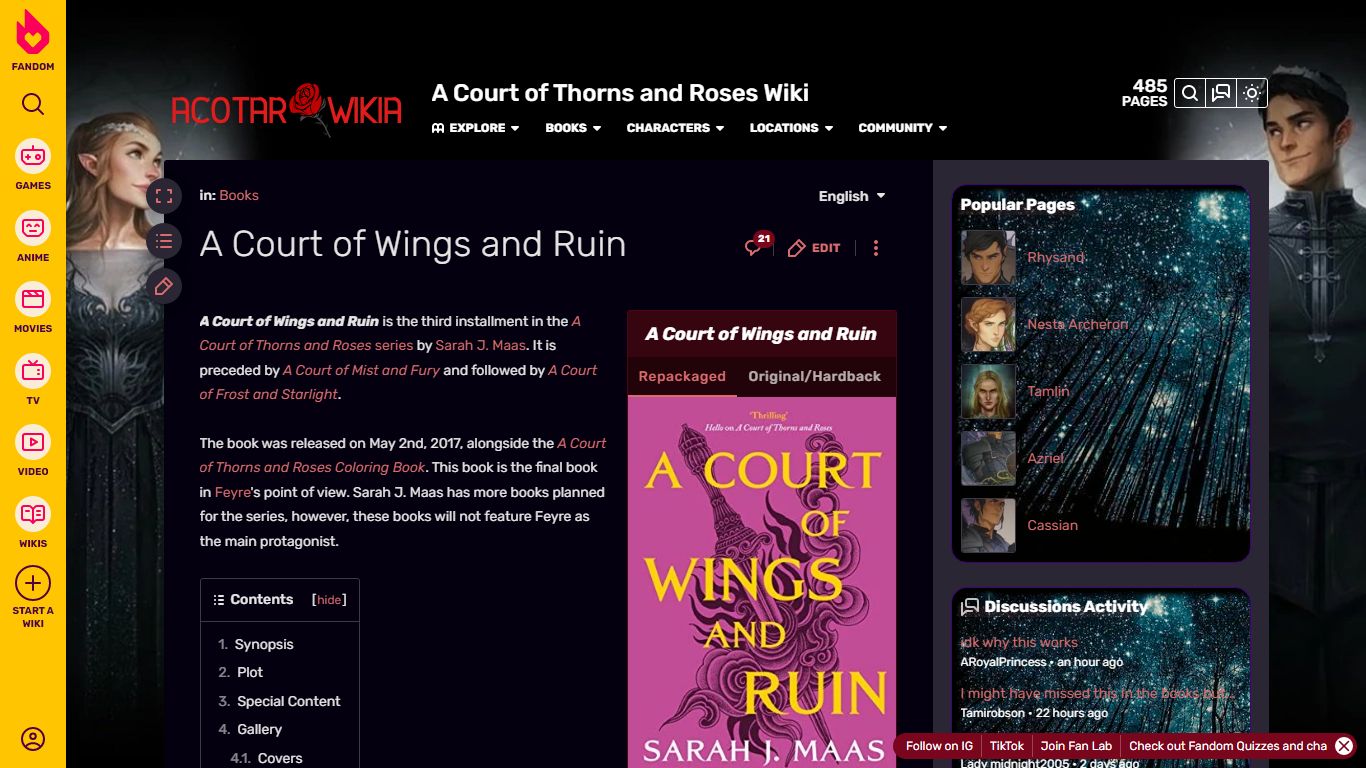
Task: Open the Azriel popular page link
Action: tap(1045, 459)
